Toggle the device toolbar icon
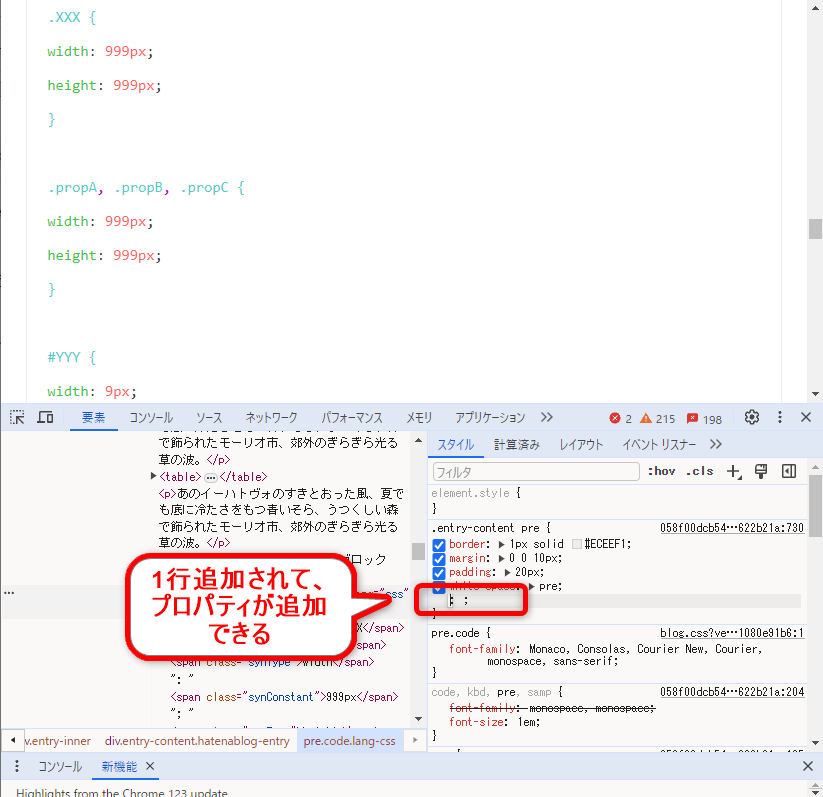 pyautogui.click(x=45, y=417)
